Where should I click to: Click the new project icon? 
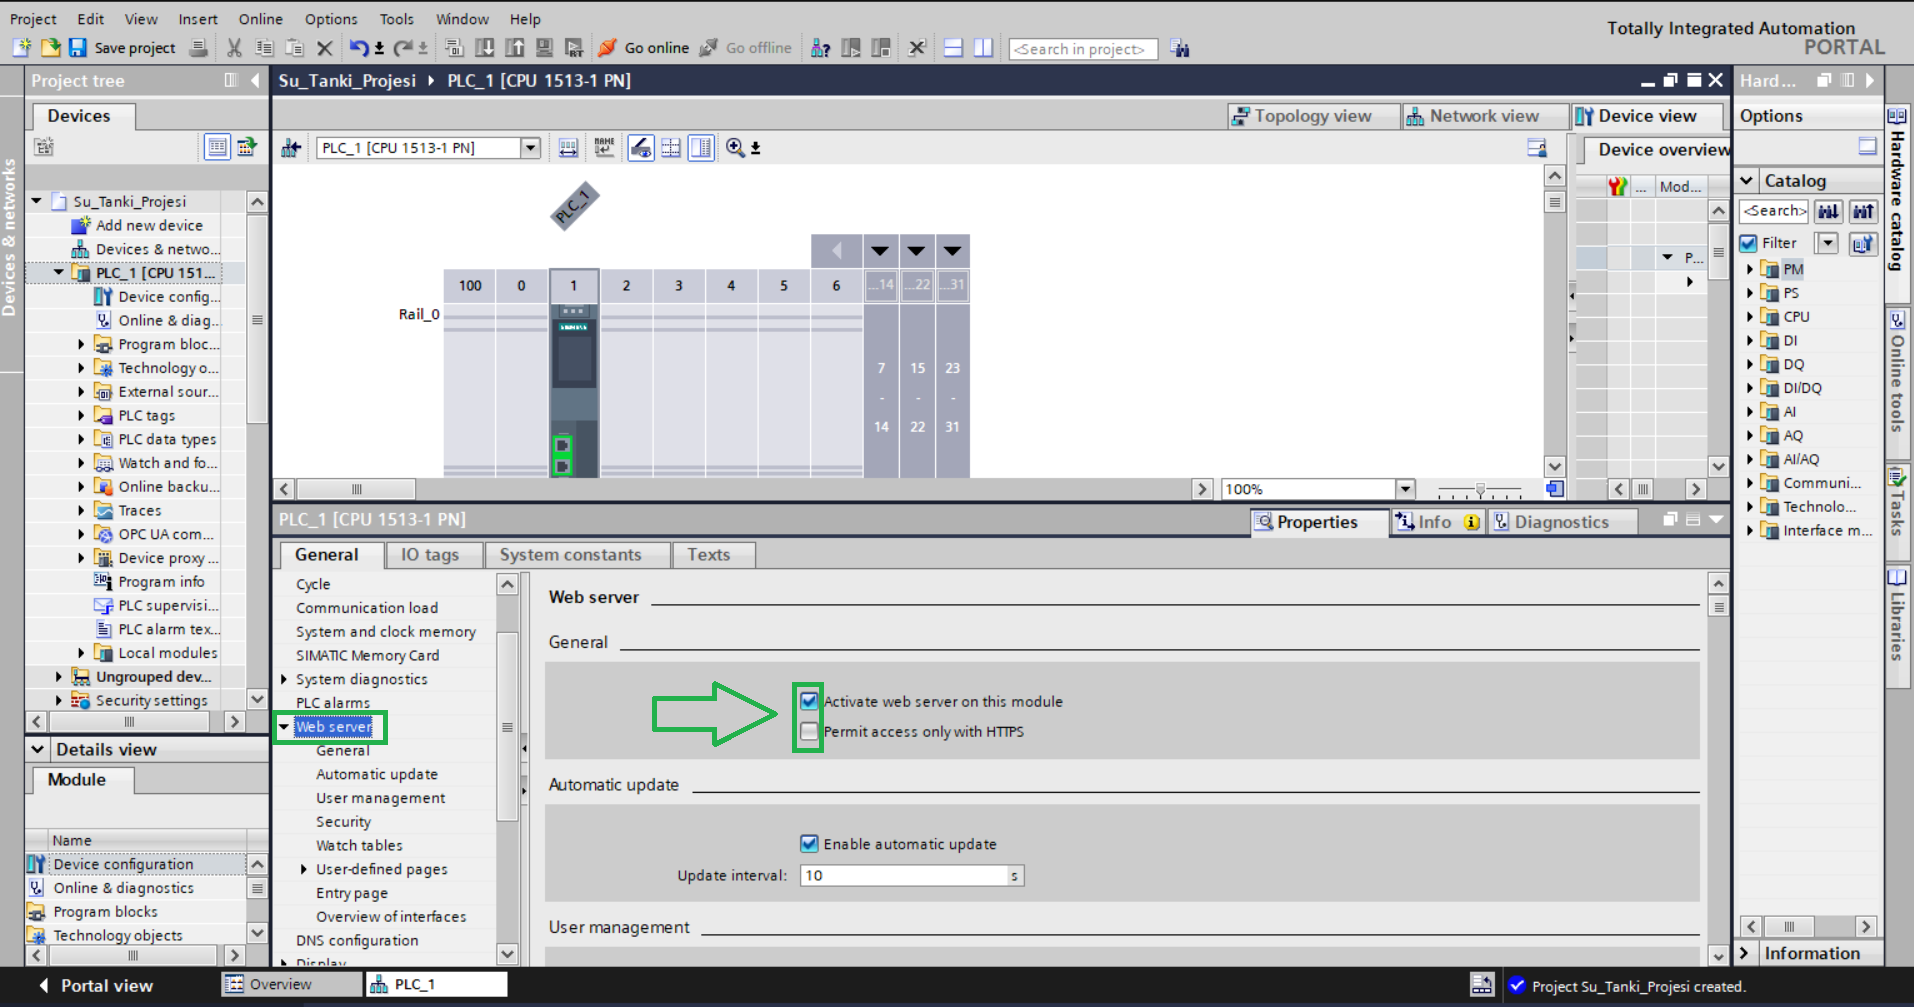[22, 48]
